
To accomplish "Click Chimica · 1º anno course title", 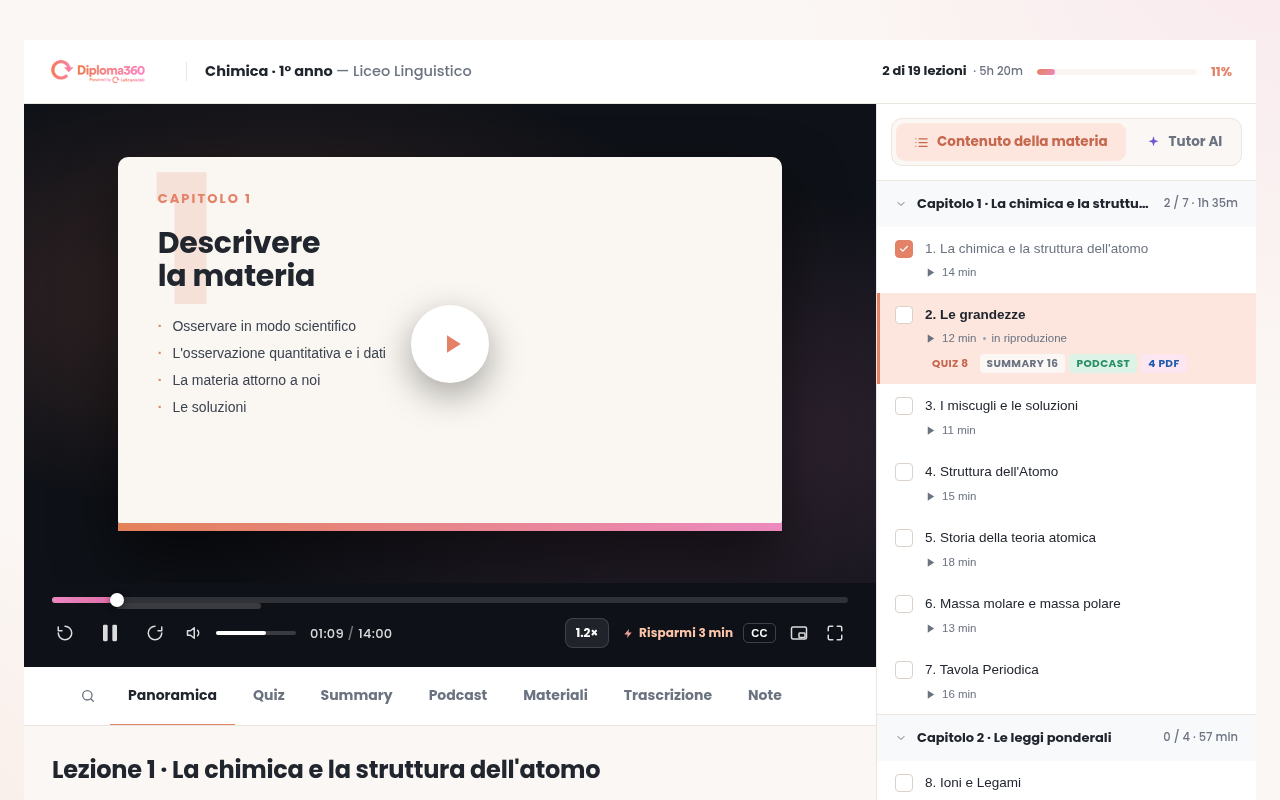I will click(x=268, y=71).
